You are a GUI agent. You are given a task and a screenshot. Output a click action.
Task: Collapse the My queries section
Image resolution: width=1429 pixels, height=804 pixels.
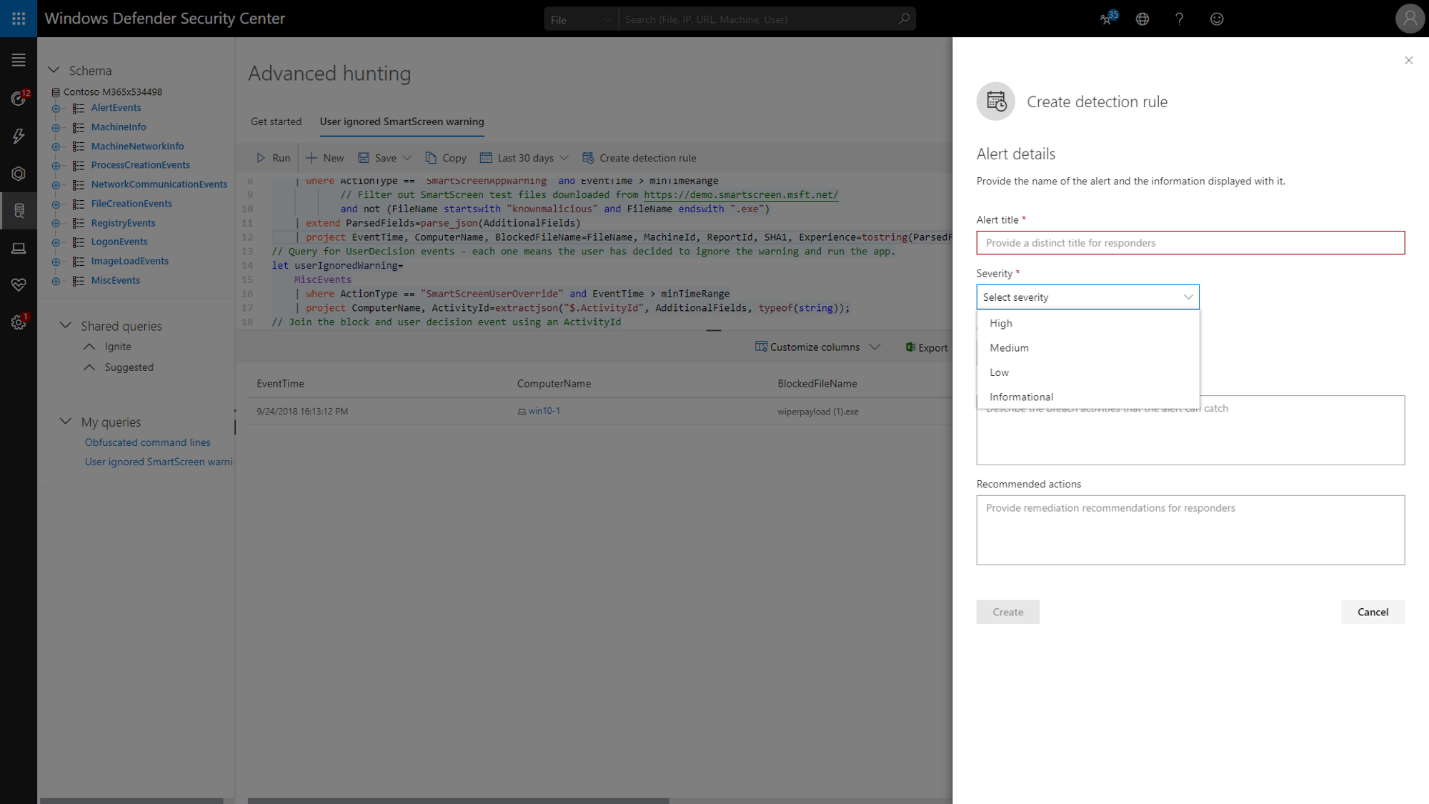(66, 421)
